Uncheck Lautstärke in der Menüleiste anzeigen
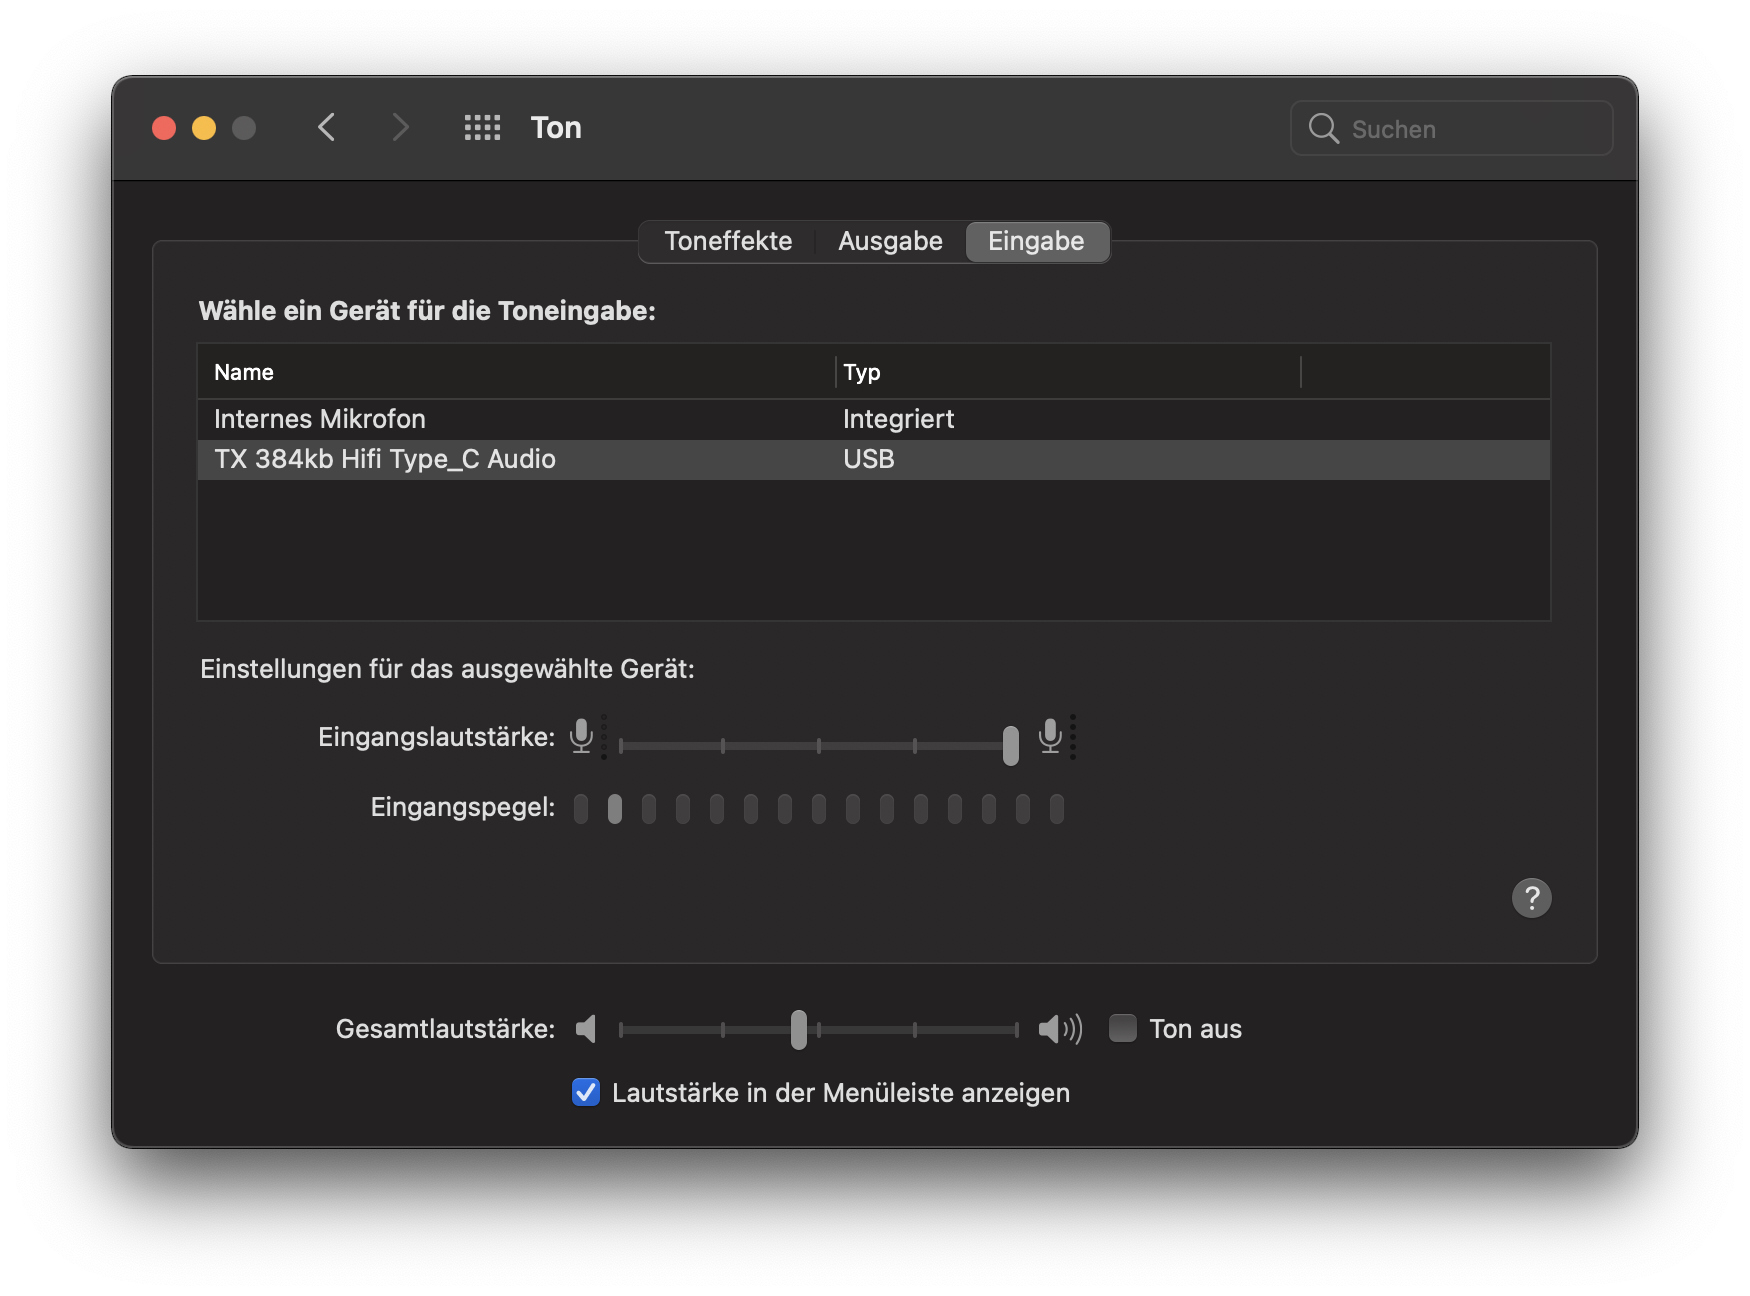Screen dimensions: 1750x1296 point(586,1093)
